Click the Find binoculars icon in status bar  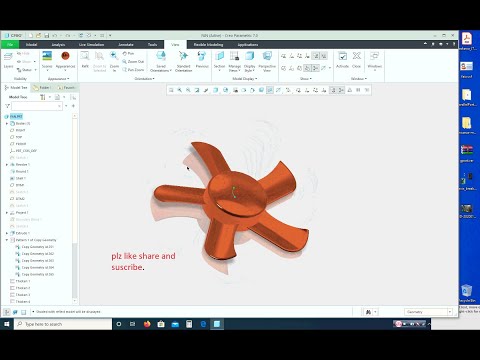(368, 312)
